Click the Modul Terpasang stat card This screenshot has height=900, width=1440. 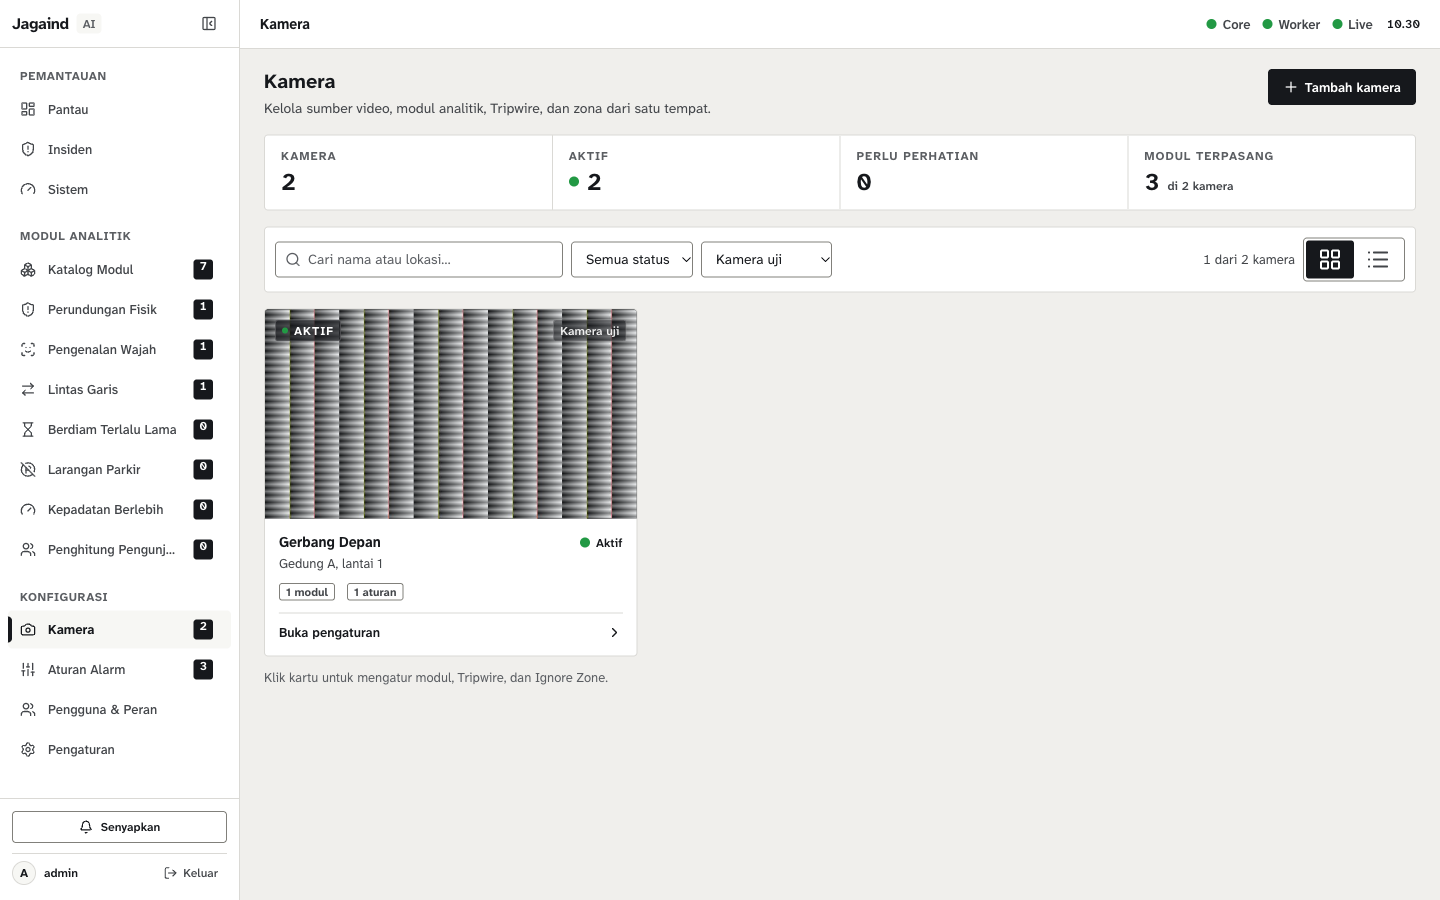(1271, 172)
